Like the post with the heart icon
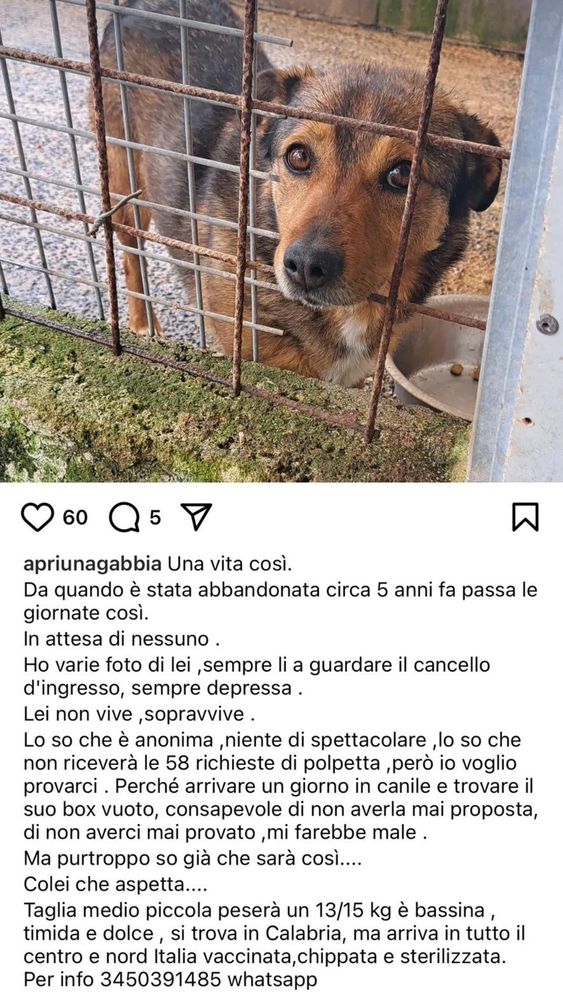The width and height of the screenshot is (563, 1000). click(38, 517)
